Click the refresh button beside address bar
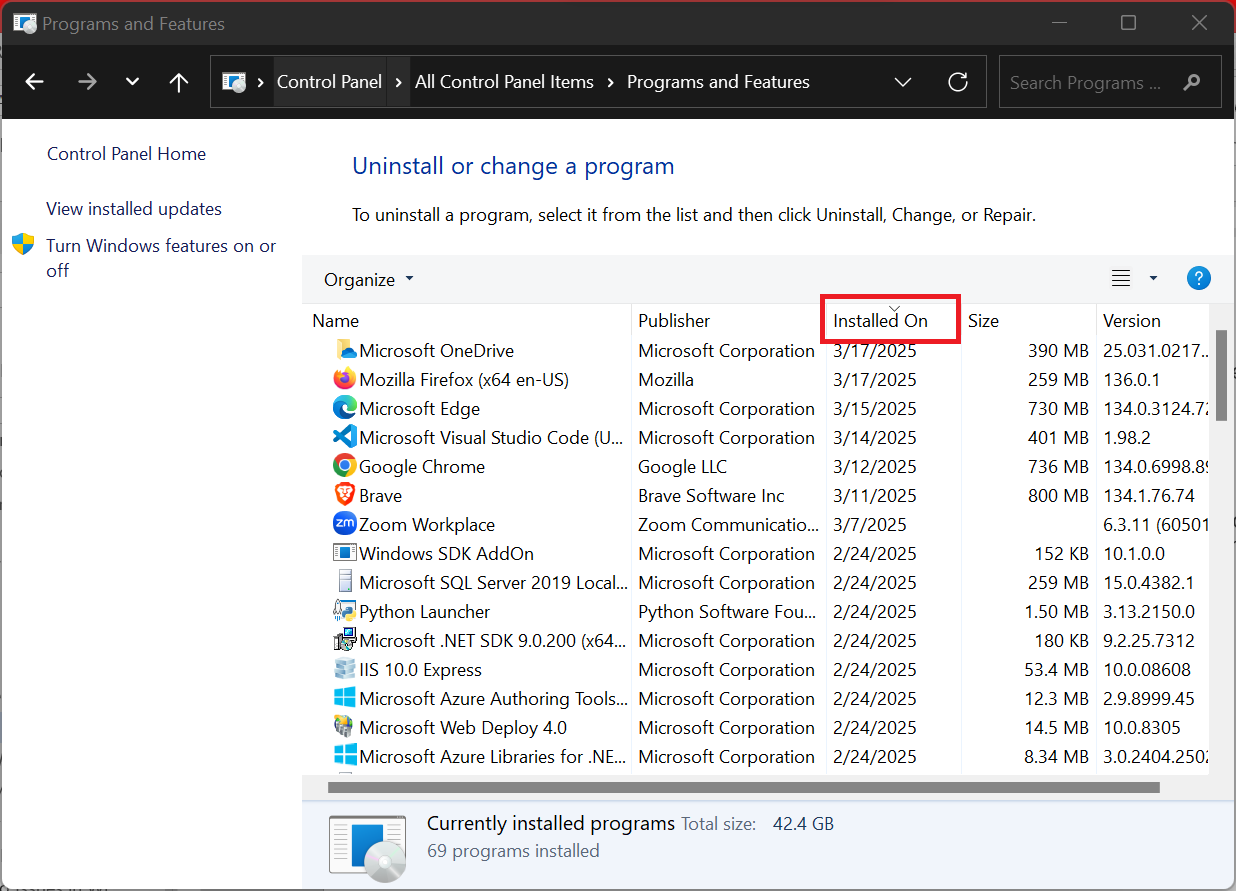The width and height of the screenshot is (1236, 891). pos(957,82)
